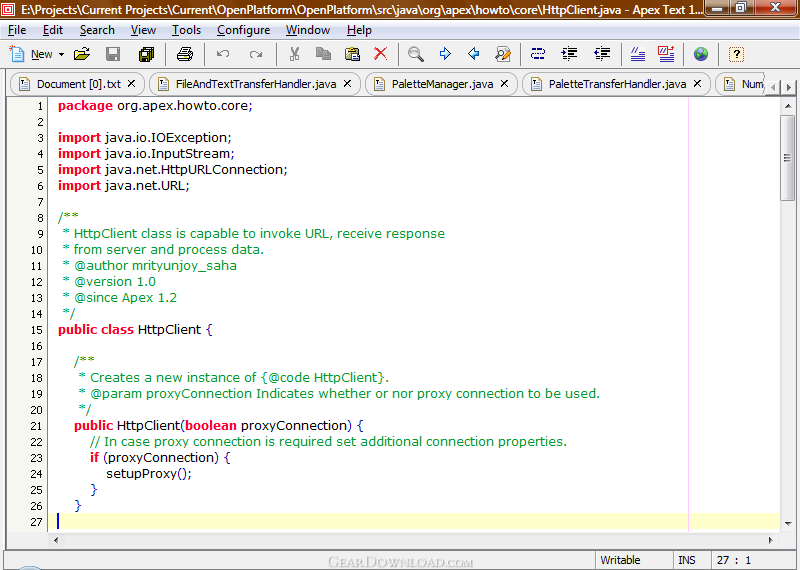800x570 pixels.
Task: Open the Help menu
Action: (x=359, y=30)
